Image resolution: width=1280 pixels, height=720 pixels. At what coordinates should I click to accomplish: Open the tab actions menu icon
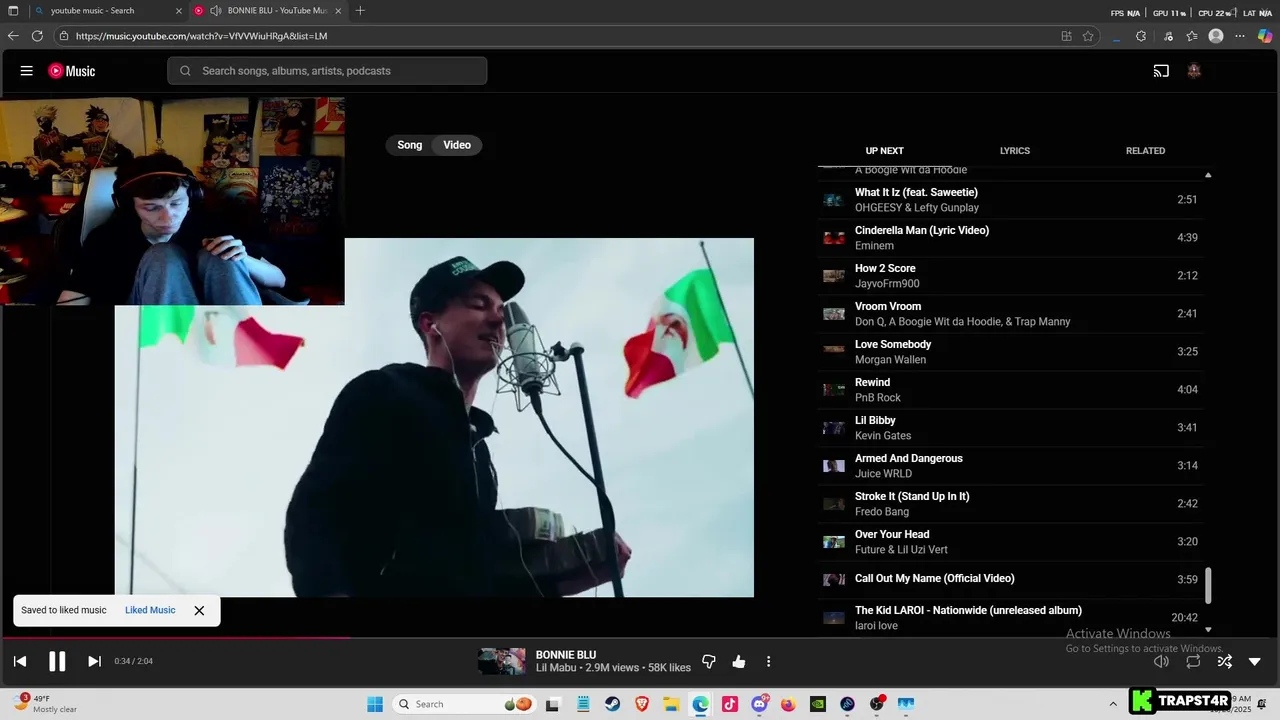(x=13, y=11)
